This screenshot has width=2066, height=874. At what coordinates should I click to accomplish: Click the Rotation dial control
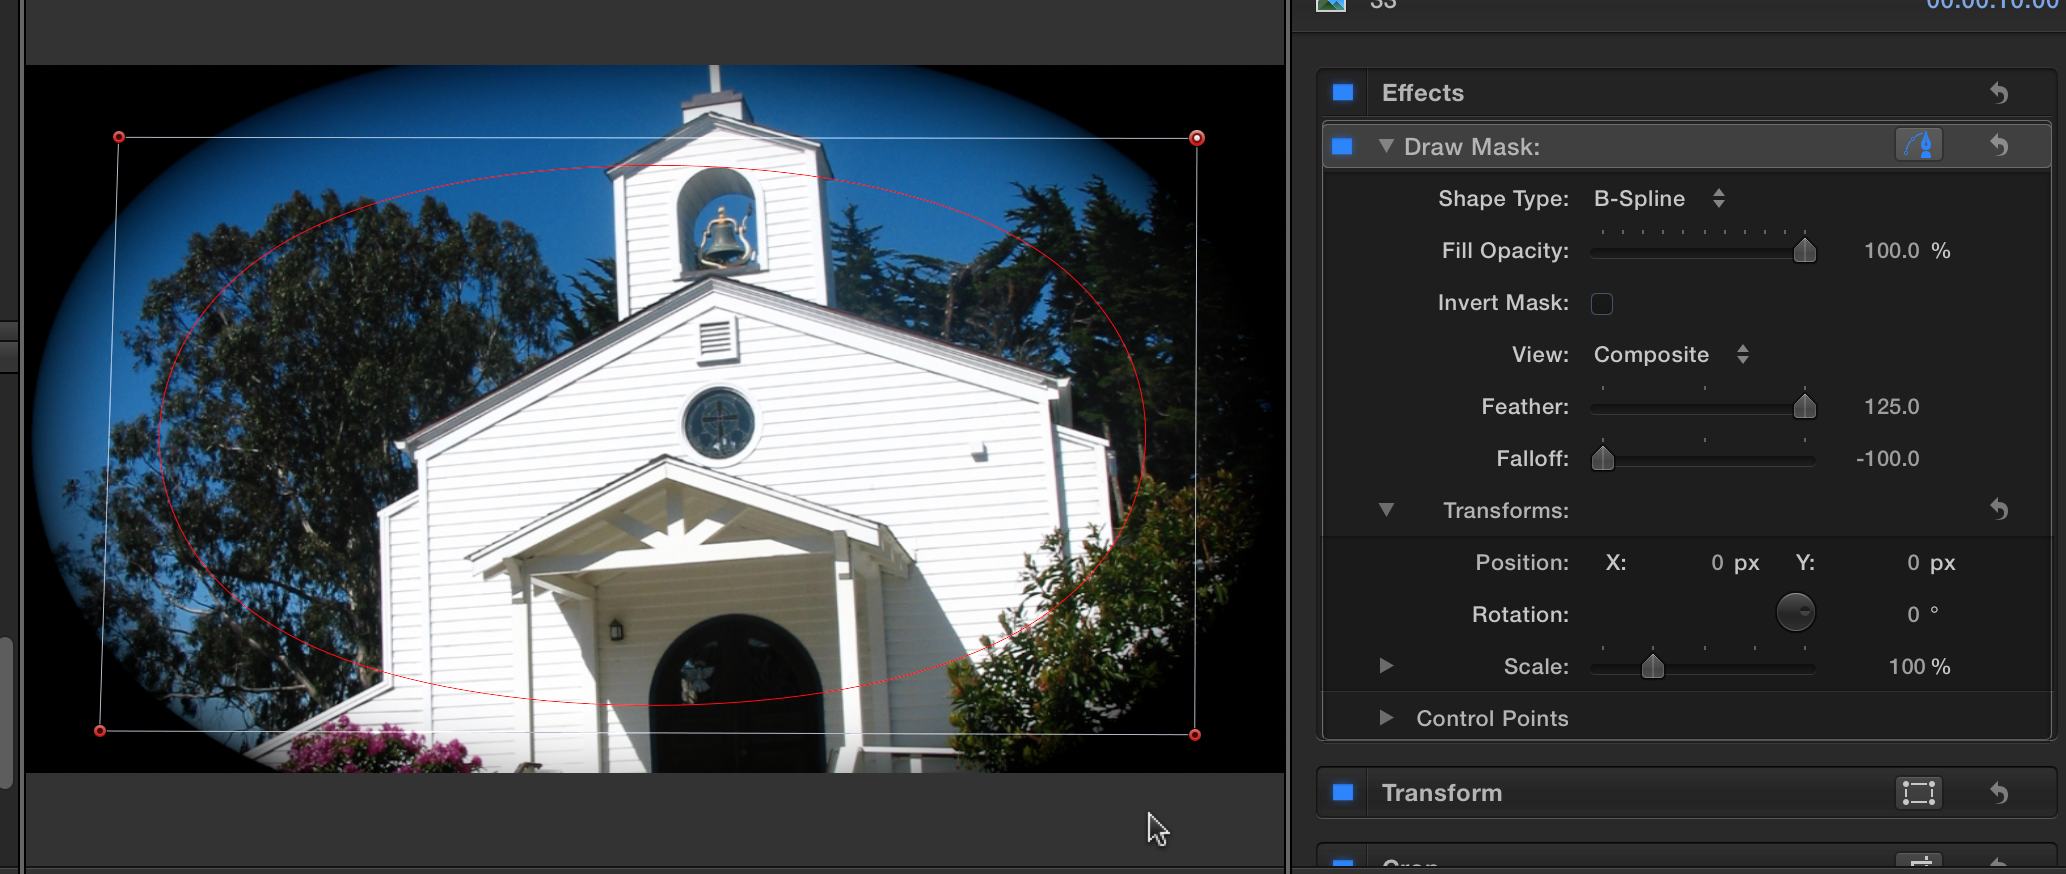coord(1796,613)
